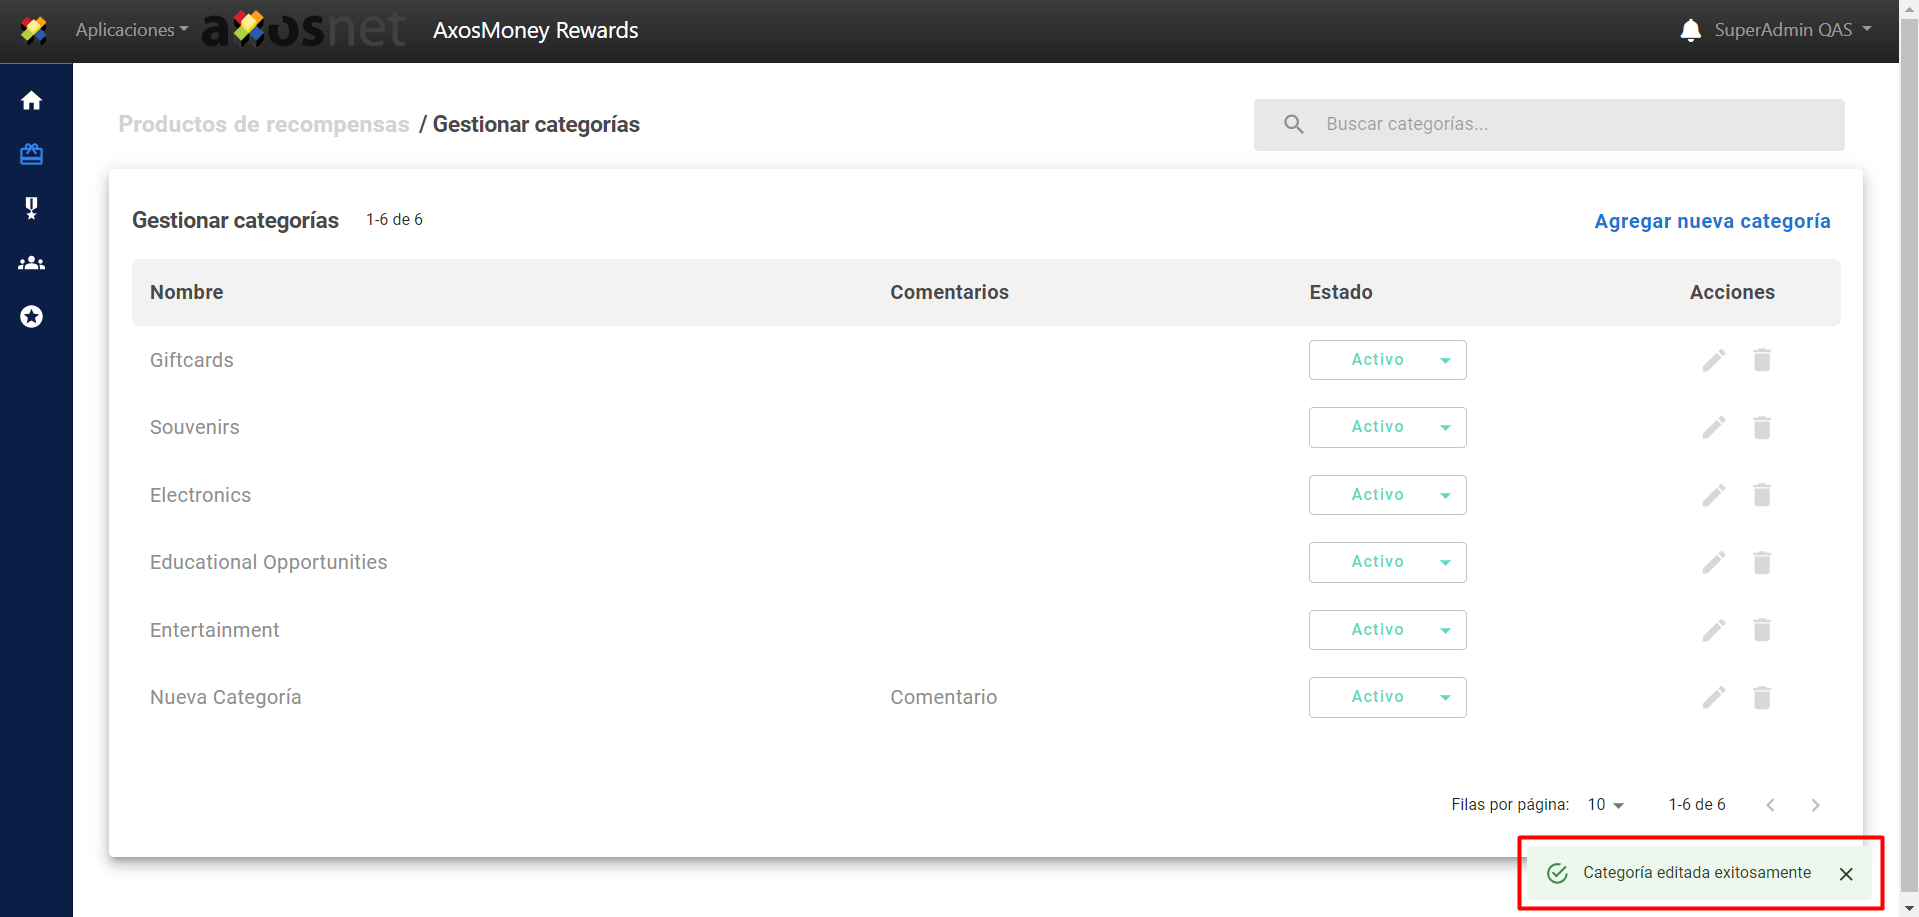
Task: Open the Aplicaciones menu
Action: click(131, 30)
